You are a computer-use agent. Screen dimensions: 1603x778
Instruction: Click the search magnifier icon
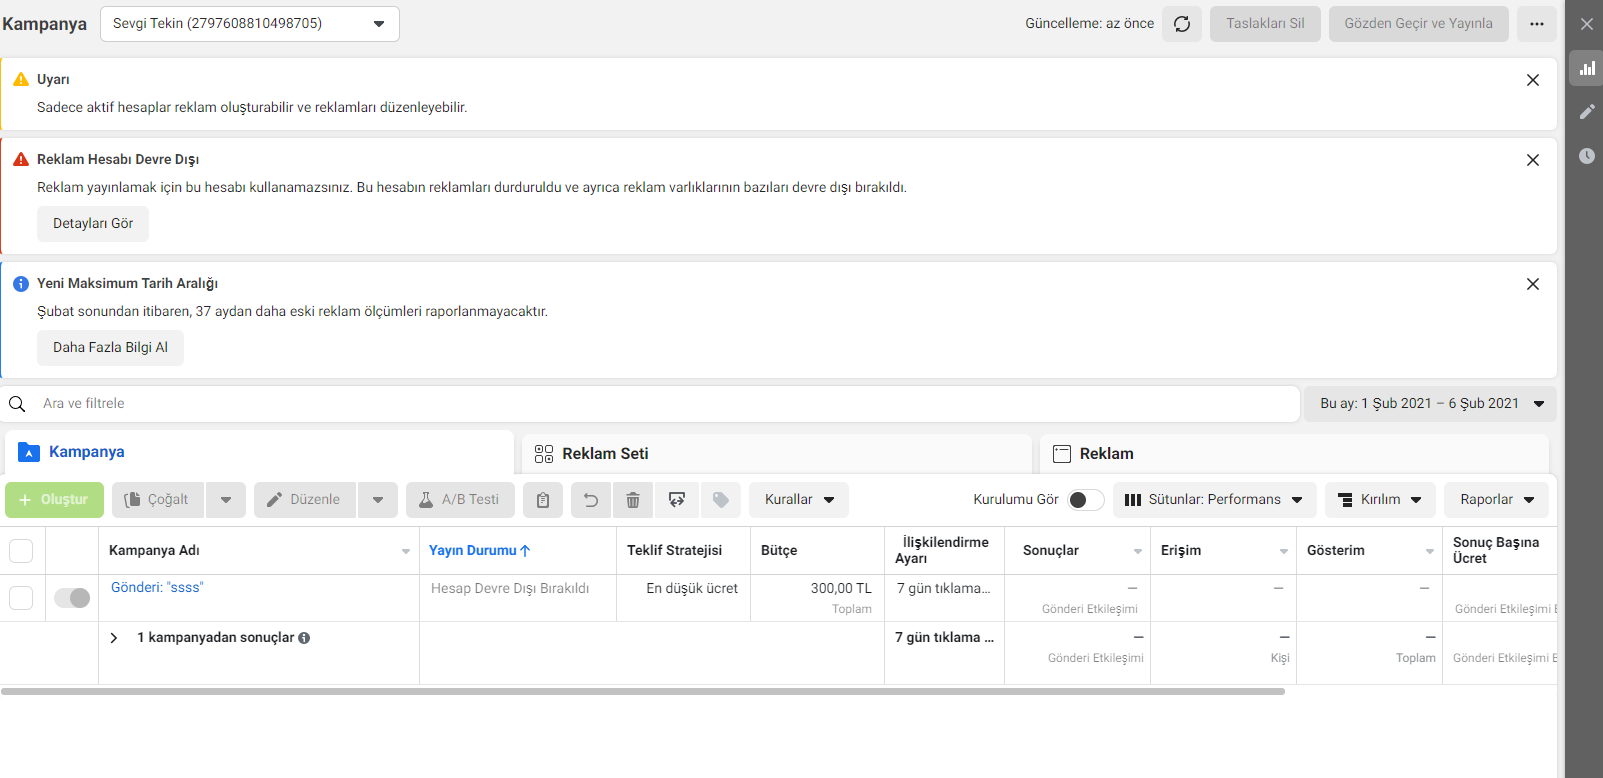17,404
